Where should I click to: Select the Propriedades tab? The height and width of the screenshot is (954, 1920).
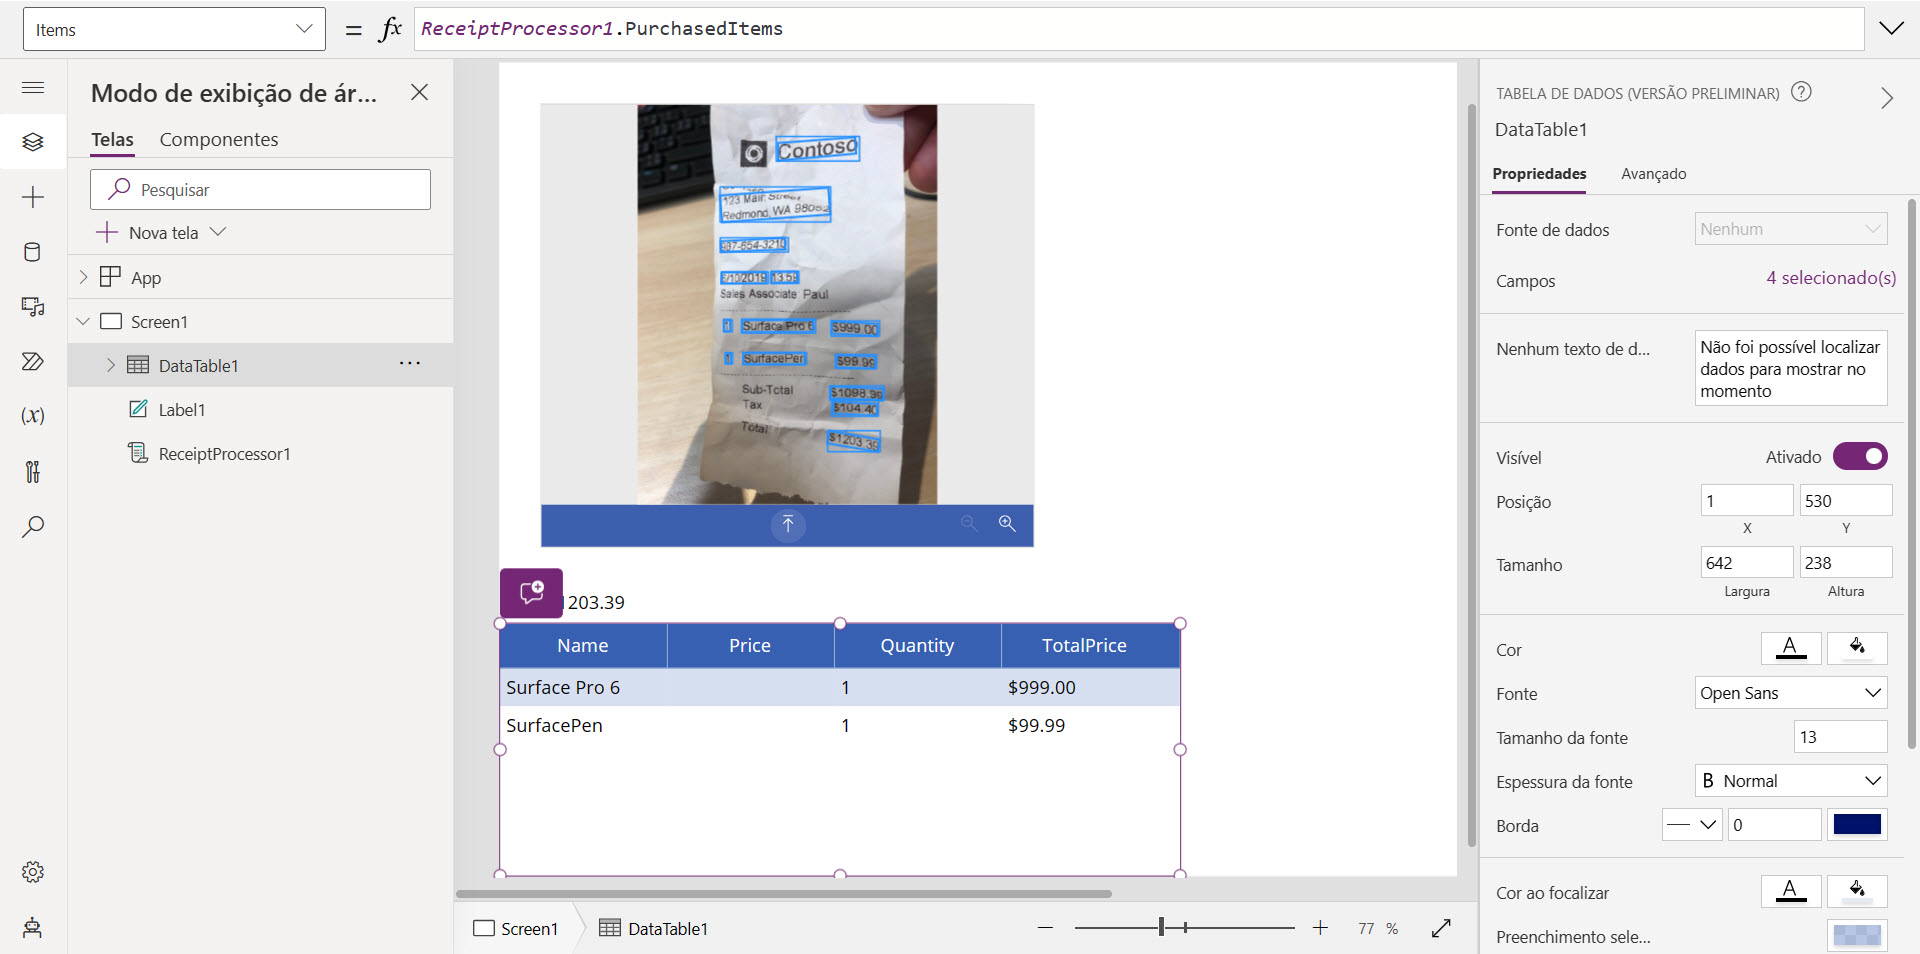[1539, 174]
